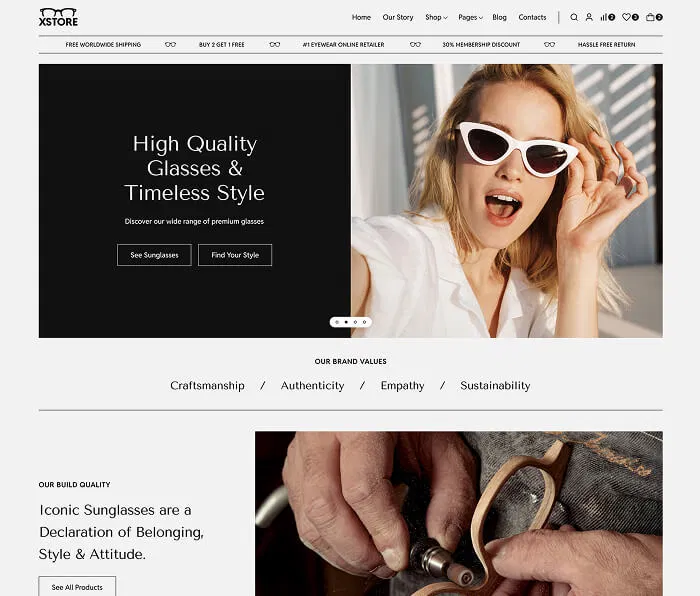Click the See All Products button
Screen dimensions: 700x596
click(x=77, y=587)
